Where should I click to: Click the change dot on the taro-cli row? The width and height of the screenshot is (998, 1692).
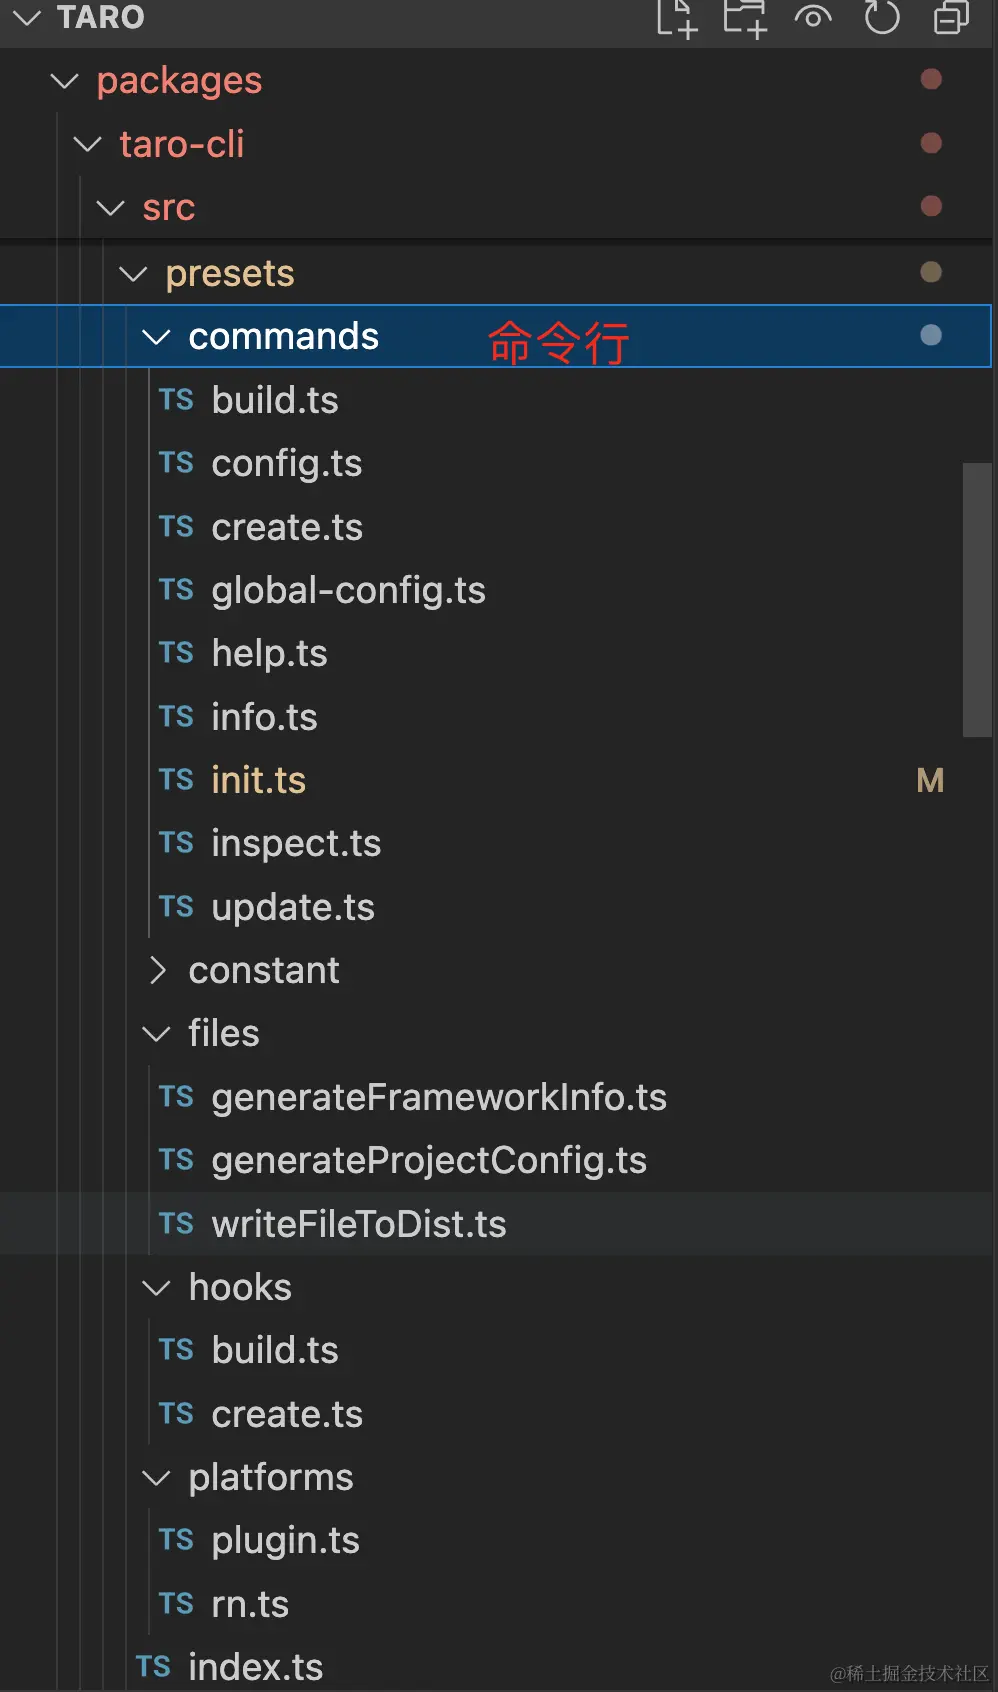pos(931,143)
